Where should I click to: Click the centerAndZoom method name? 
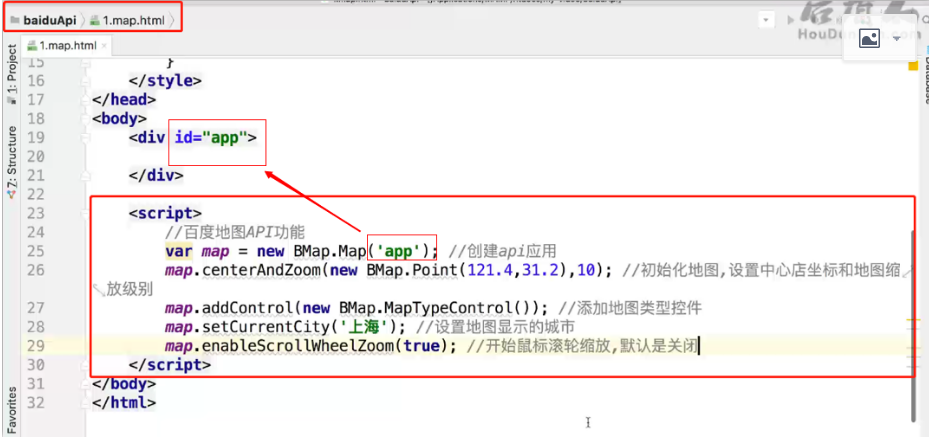[261, 270]
